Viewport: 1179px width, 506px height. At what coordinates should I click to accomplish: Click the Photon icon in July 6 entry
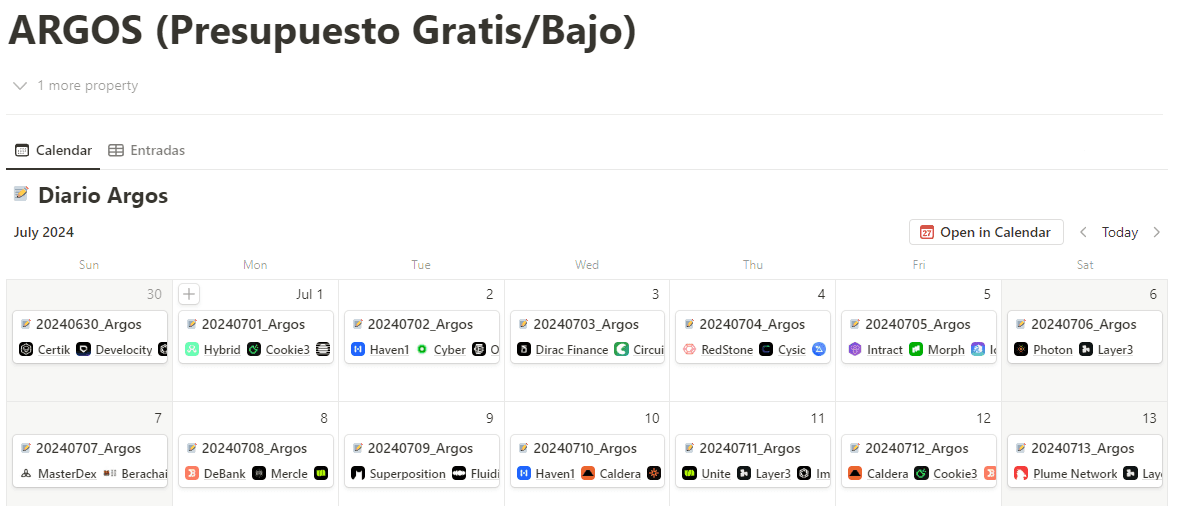[x=1021, y=350]
